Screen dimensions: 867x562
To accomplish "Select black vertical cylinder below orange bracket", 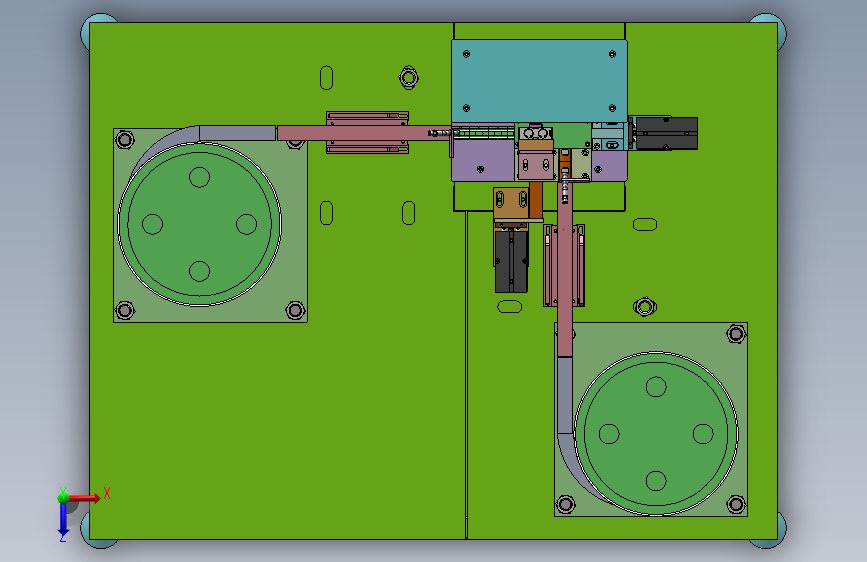I will coord(511,261).
